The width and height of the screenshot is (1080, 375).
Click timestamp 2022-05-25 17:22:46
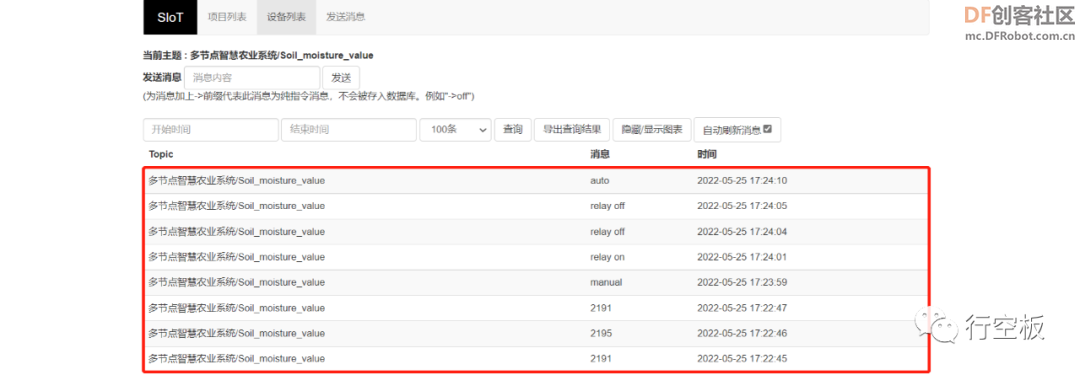pyautogui.click(x=742, y=333)
